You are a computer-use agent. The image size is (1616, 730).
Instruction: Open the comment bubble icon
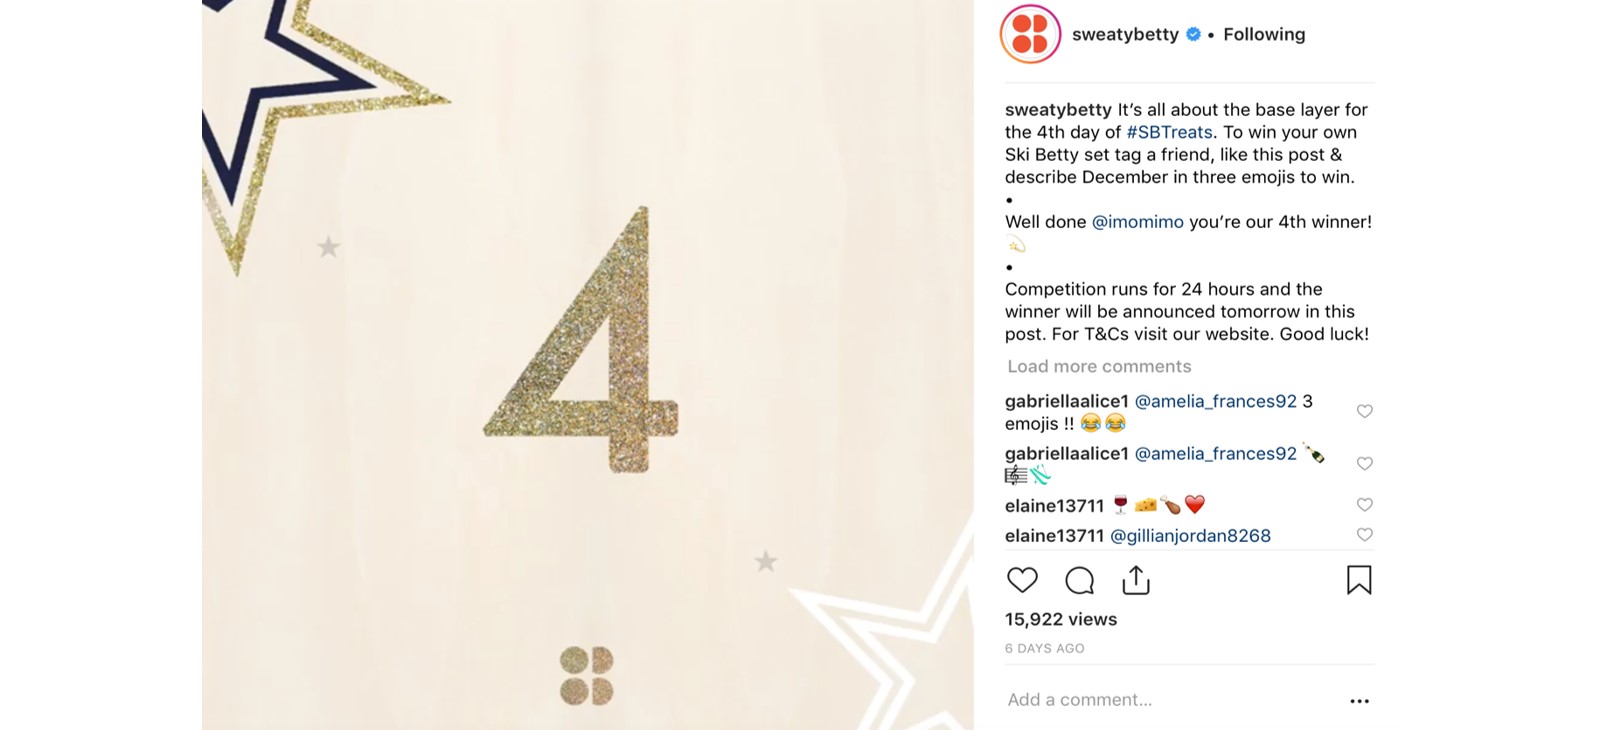coord(1079,580)
